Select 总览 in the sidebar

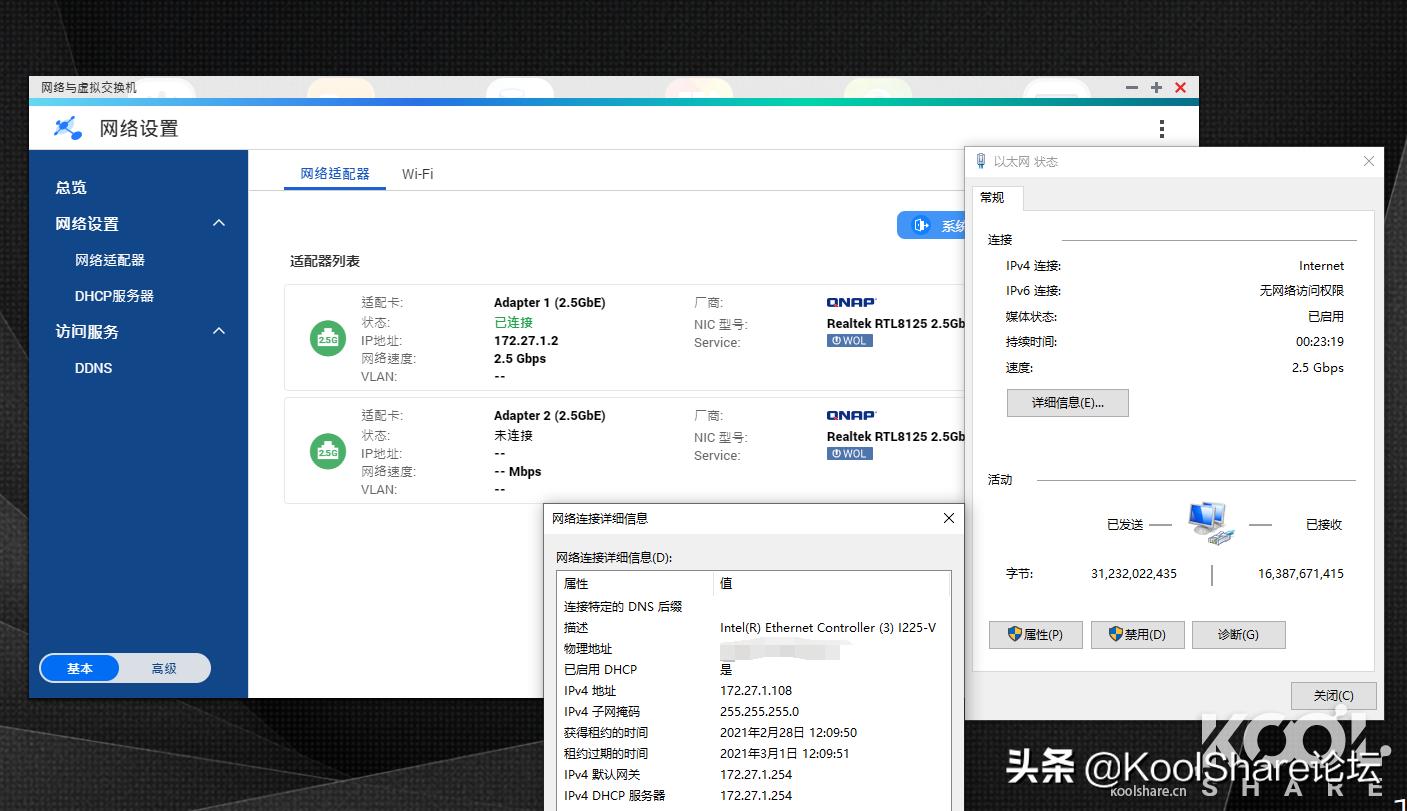pos(70,187)
